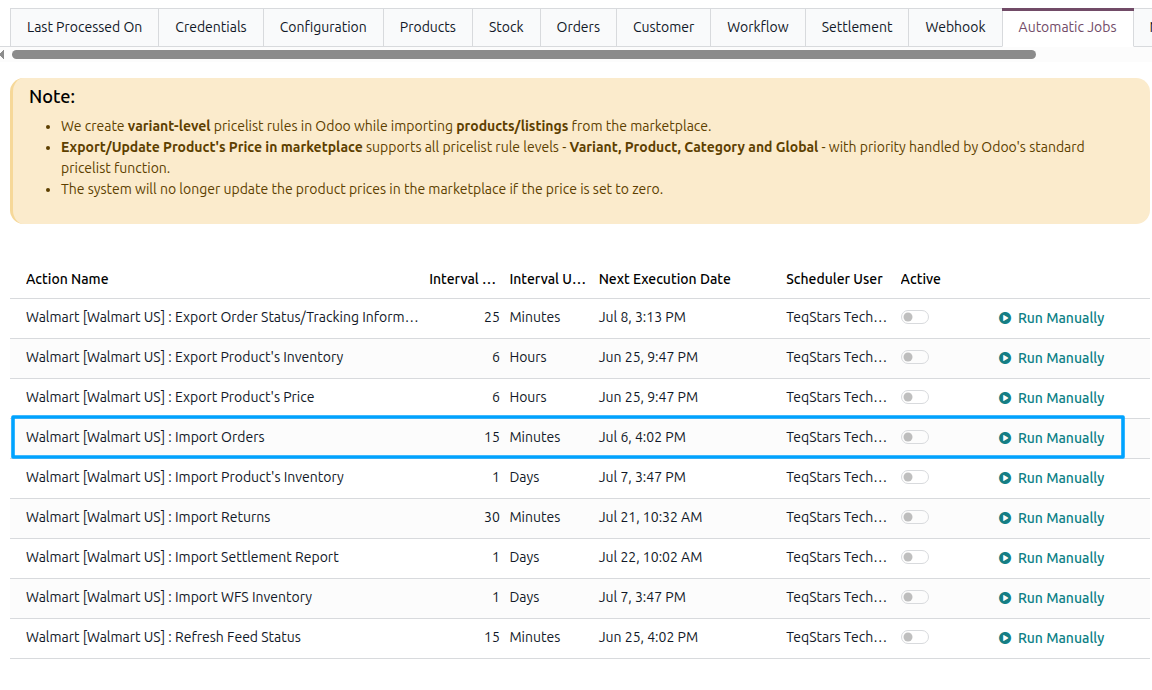This screenshot has width=1152, height=690.
Task: Open the Last Processed On tab
Action: tap(84, 27)
